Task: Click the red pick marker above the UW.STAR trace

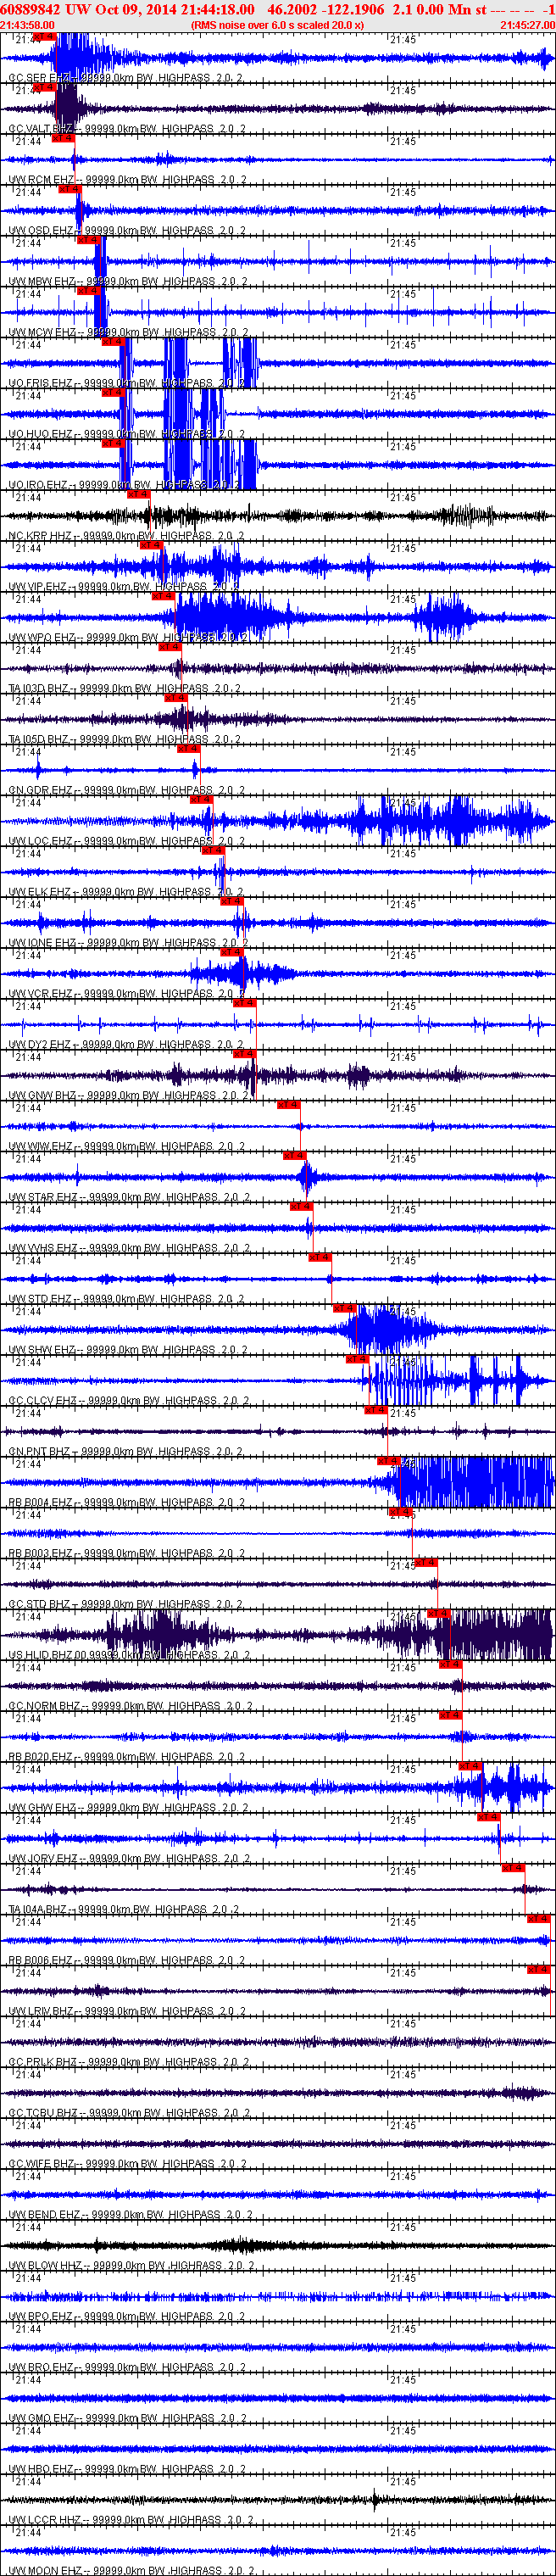Action: [x=294, y=1155]
